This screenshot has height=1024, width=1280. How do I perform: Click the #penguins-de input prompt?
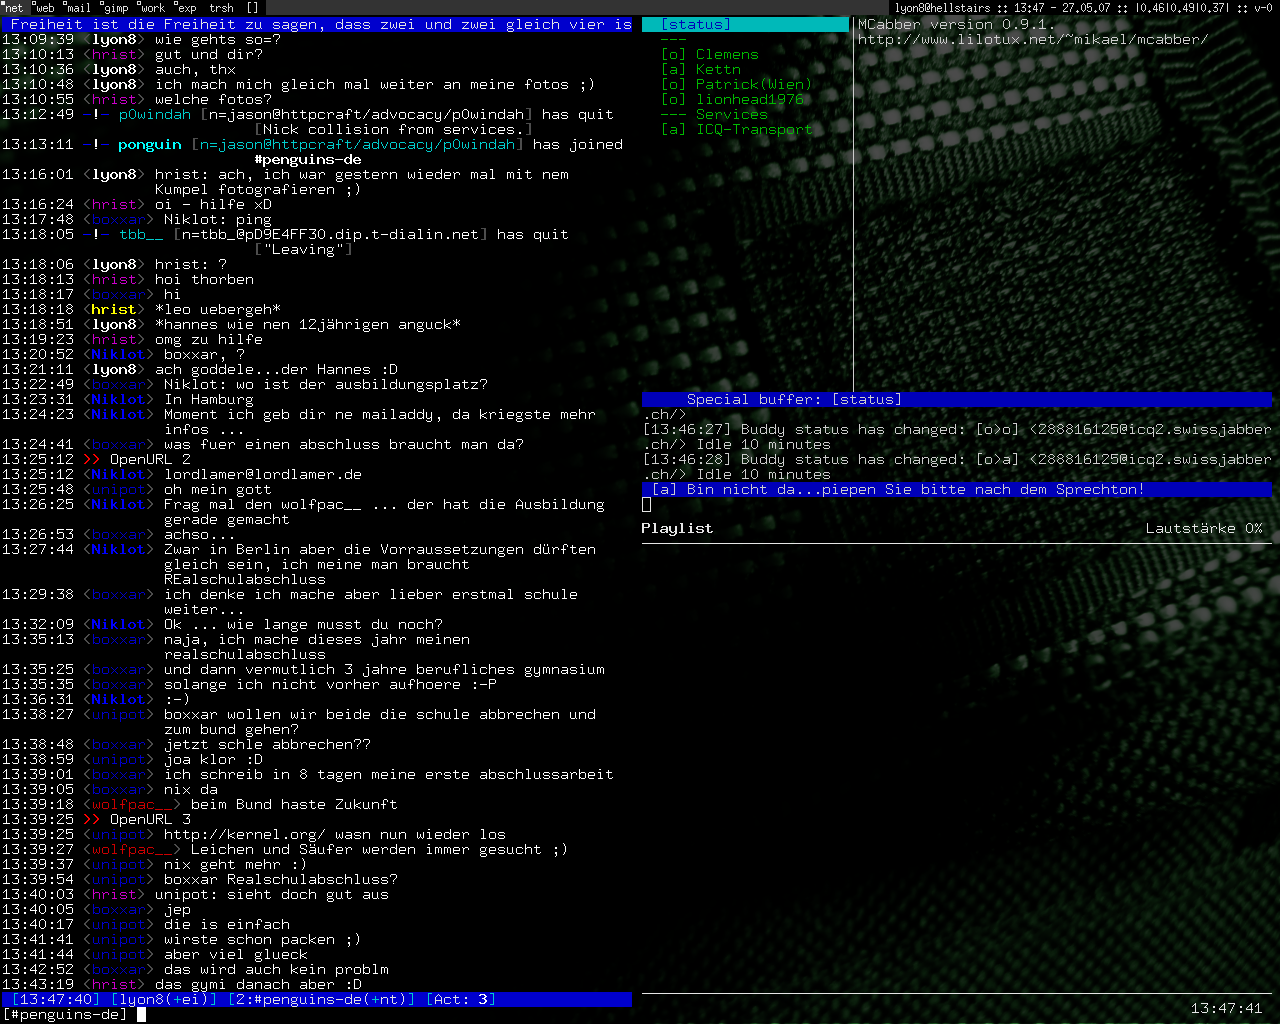(x=66, y=1015)
